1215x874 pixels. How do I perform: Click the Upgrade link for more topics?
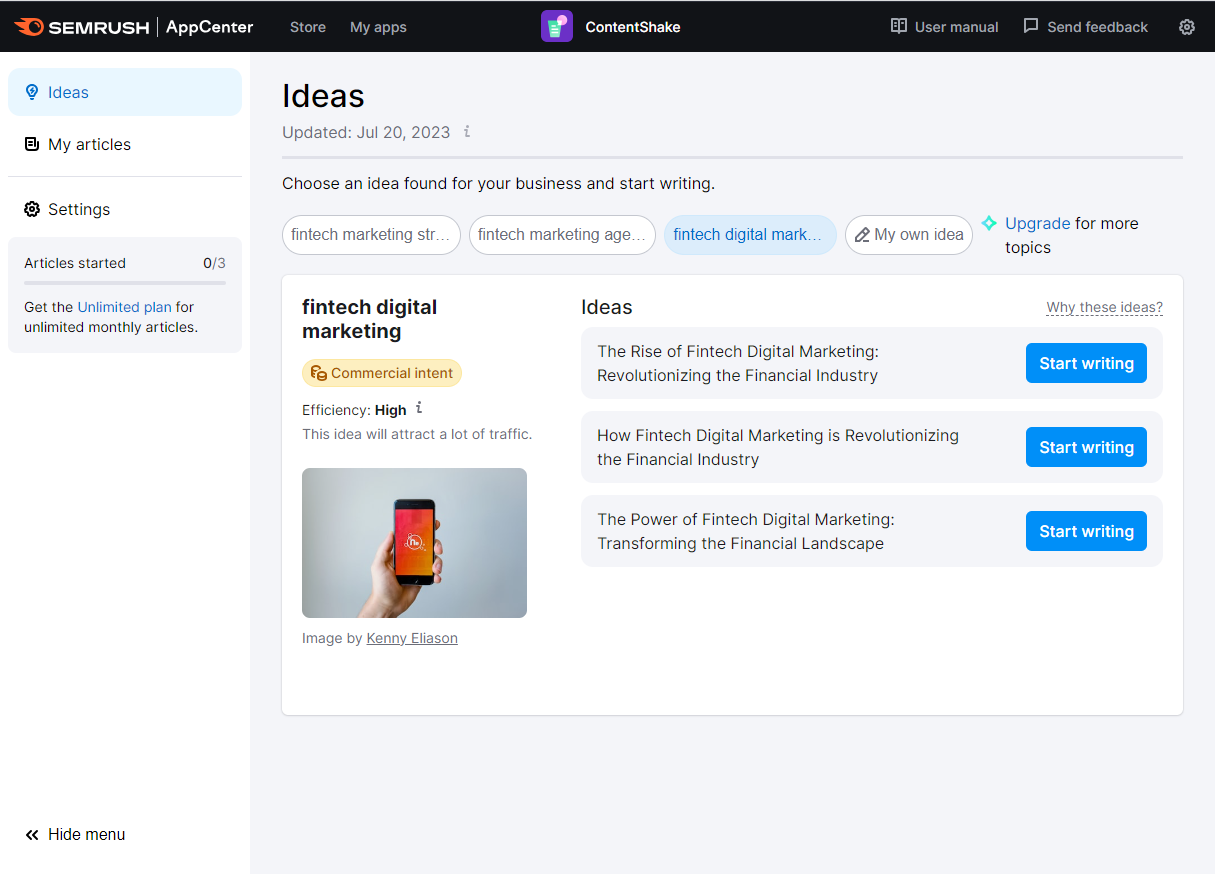point(1038,223)
